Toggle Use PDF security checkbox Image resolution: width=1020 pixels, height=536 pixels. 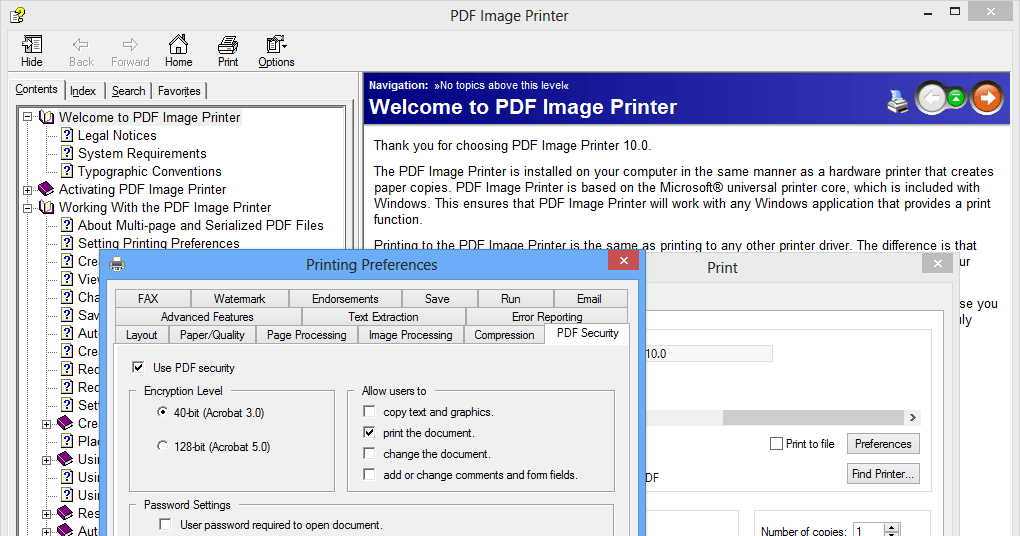pyautogui.click(x=138, y=368)
